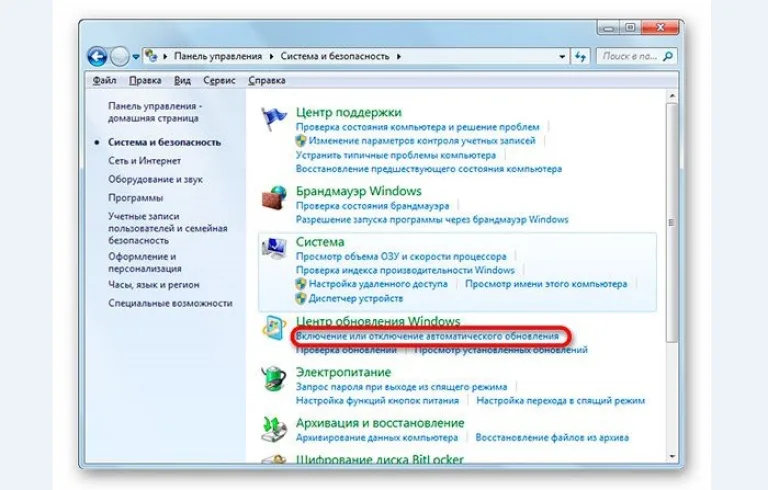Open Проверка состояния брандмауэра link
This screenshot has height=490, width=768.
pos(372,206)
